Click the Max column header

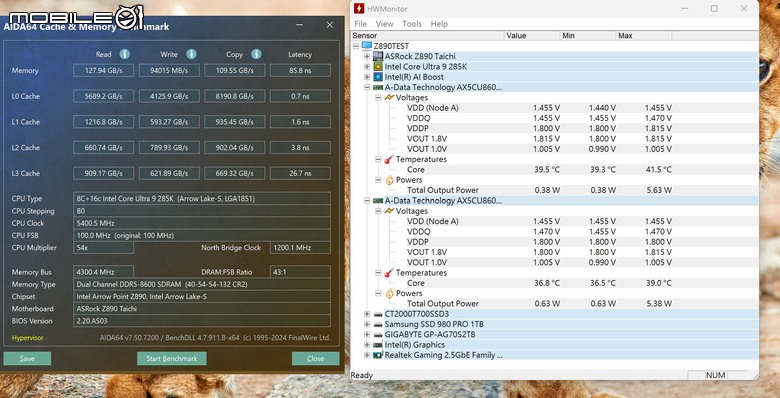point(643,36)
